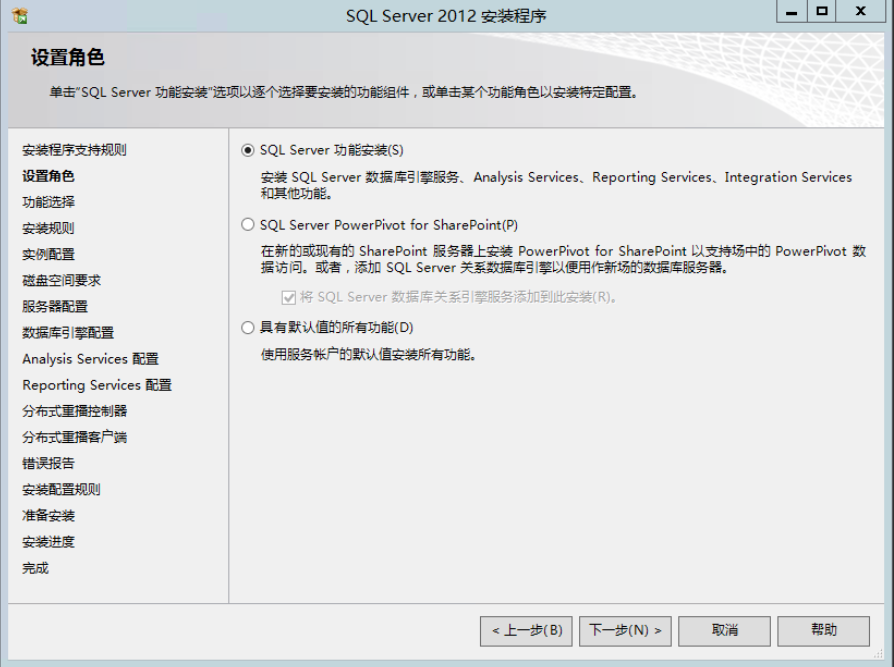Viewport: 894px width, 667px height.
Task: Click 实例配置 step in sidebar
Action: (48, 255)
